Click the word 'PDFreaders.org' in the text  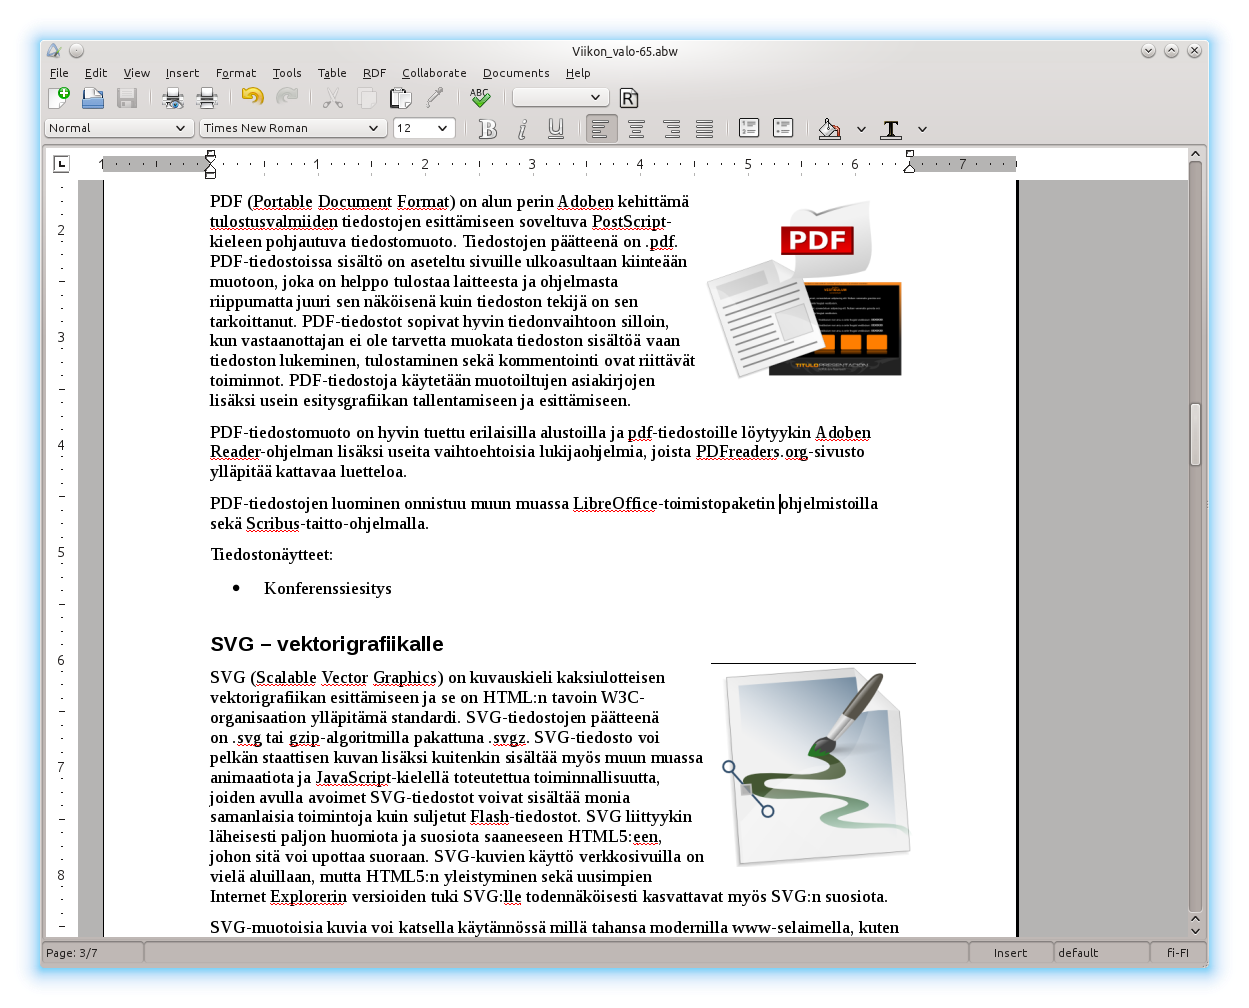tap(752, 451)
